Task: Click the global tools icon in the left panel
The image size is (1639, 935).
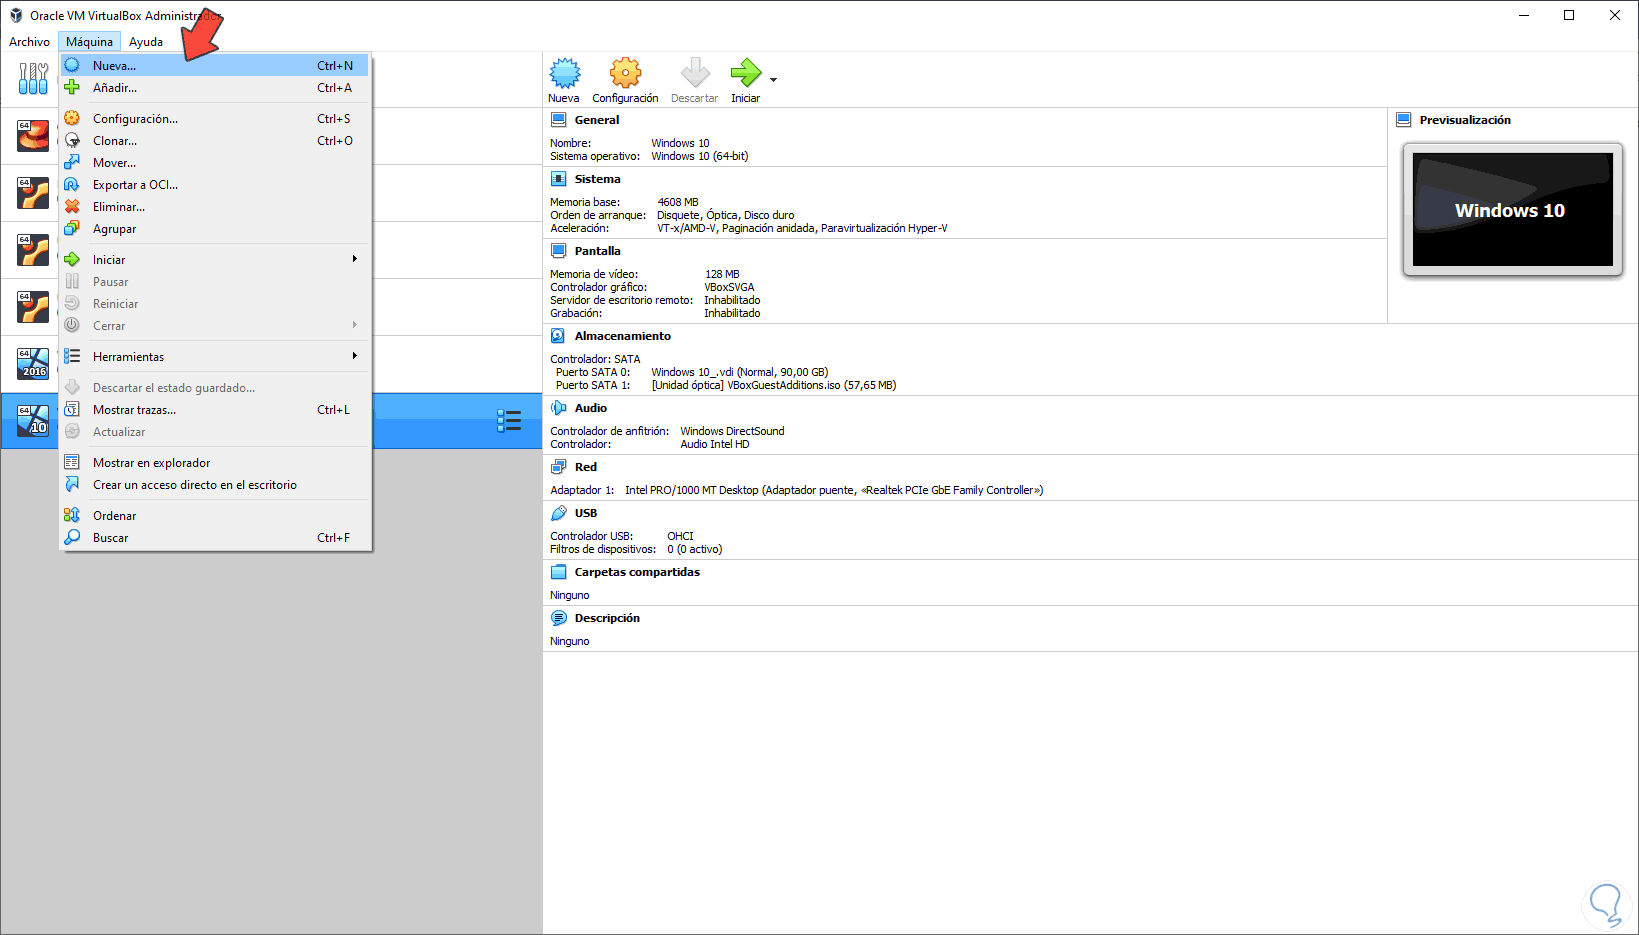Action: pos(33,79)
